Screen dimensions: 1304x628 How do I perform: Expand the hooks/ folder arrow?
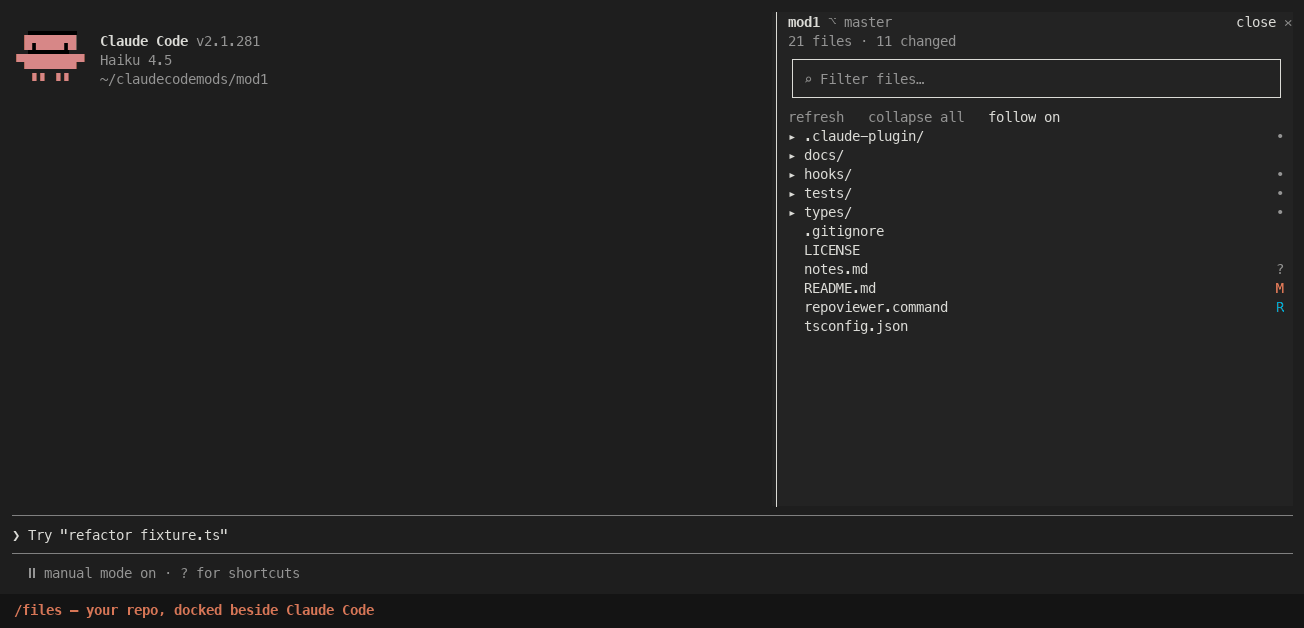792,174
